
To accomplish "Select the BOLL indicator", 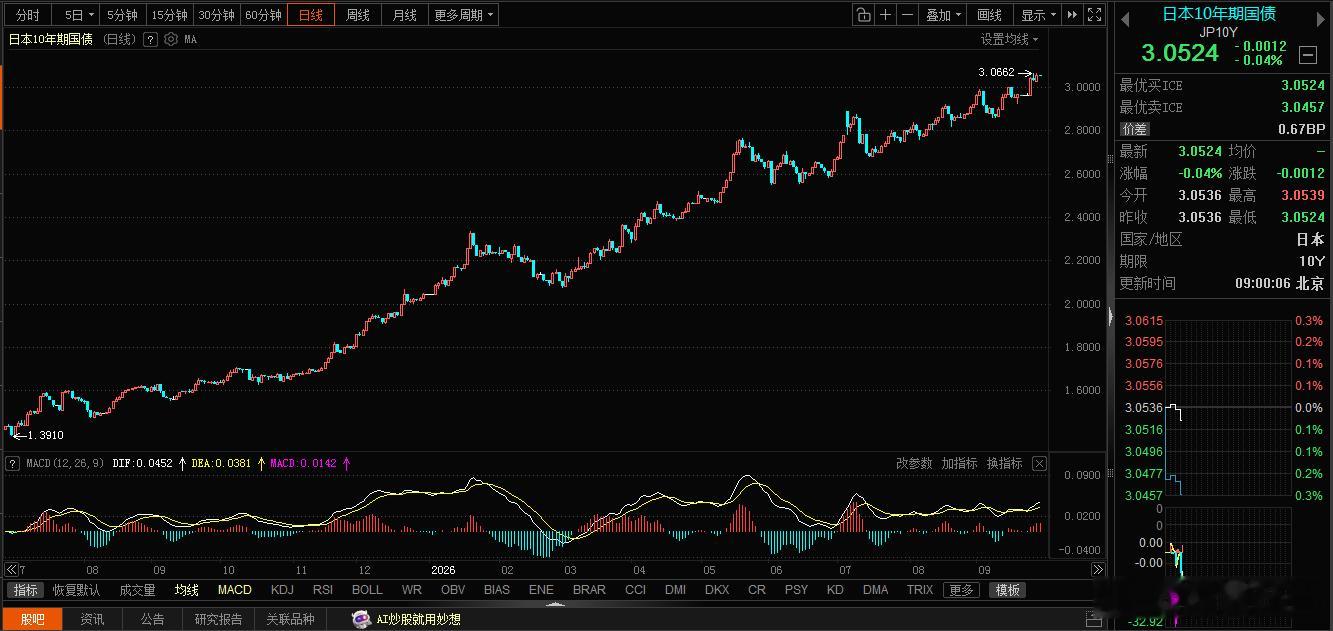I will coord(367,590).
